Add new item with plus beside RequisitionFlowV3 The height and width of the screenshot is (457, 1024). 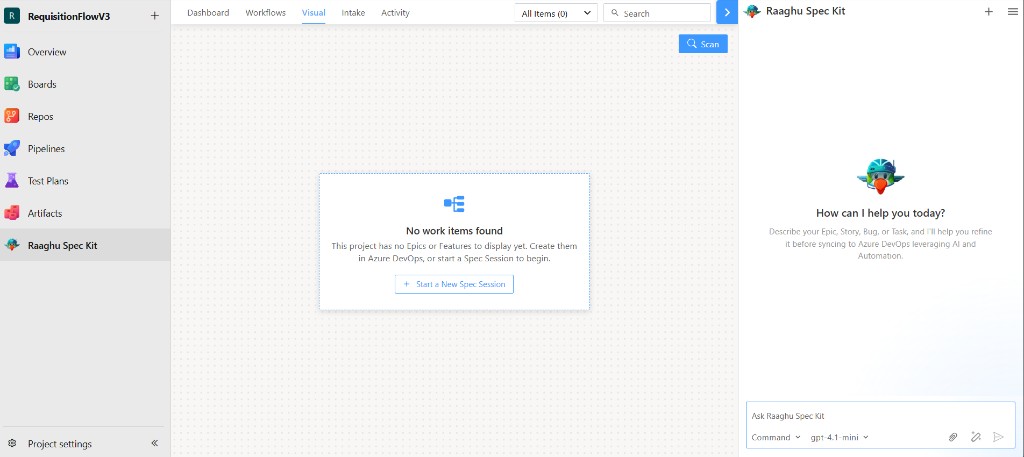pyautogui.click(x=154, y=16)
